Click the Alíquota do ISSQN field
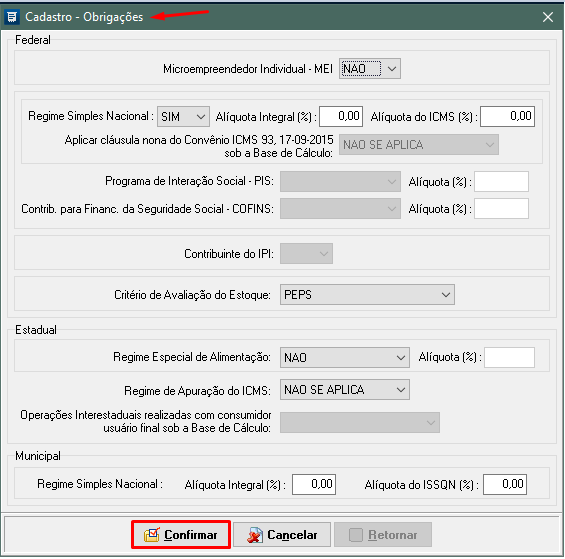 pos(505,484)
